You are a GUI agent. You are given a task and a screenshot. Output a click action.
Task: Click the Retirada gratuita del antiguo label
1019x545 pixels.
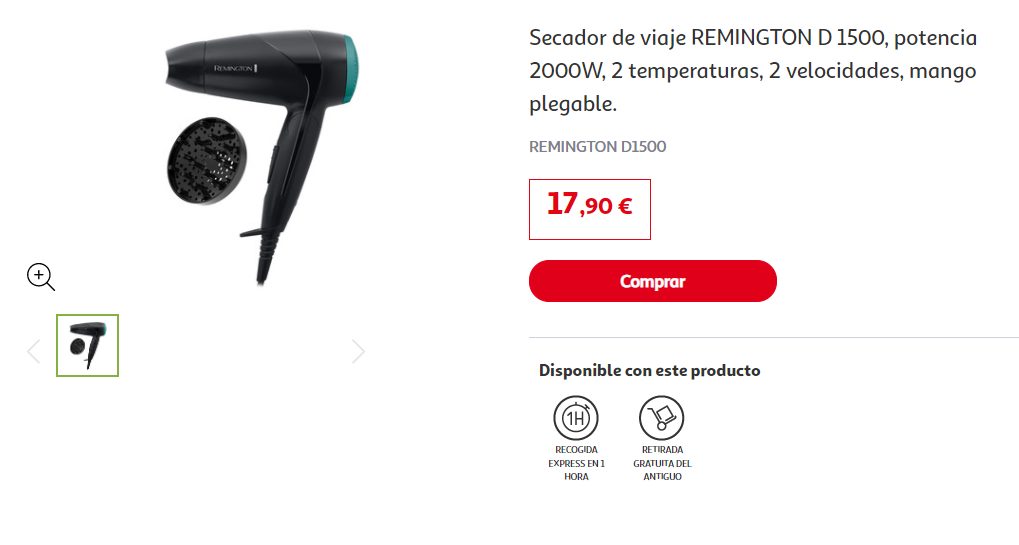tap(662, 463)
